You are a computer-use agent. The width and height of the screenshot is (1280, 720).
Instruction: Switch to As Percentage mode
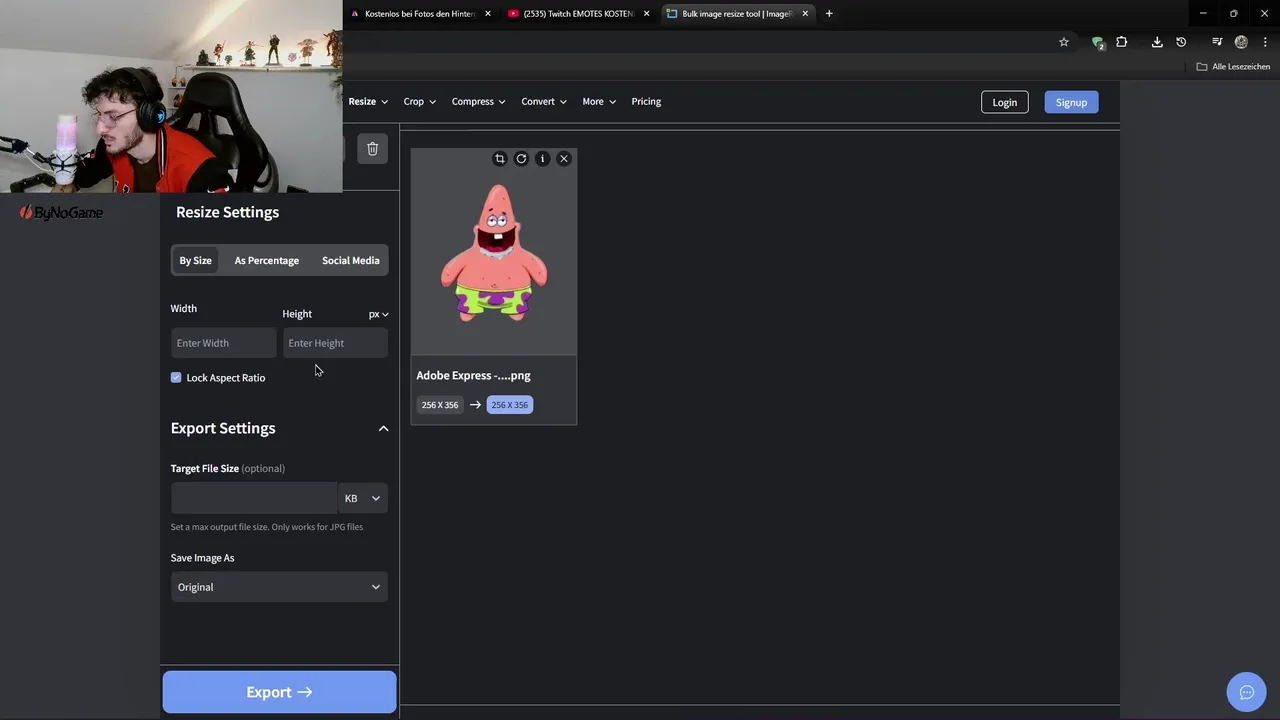[x=267, y=260]
